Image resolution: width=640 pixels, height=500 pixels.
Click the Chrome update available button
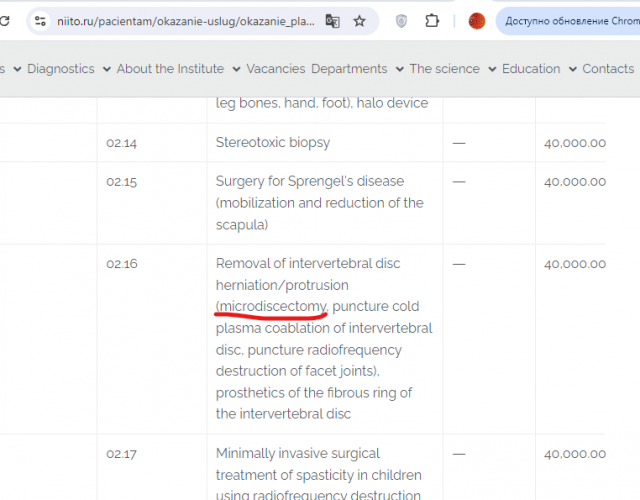click(570, 20)
